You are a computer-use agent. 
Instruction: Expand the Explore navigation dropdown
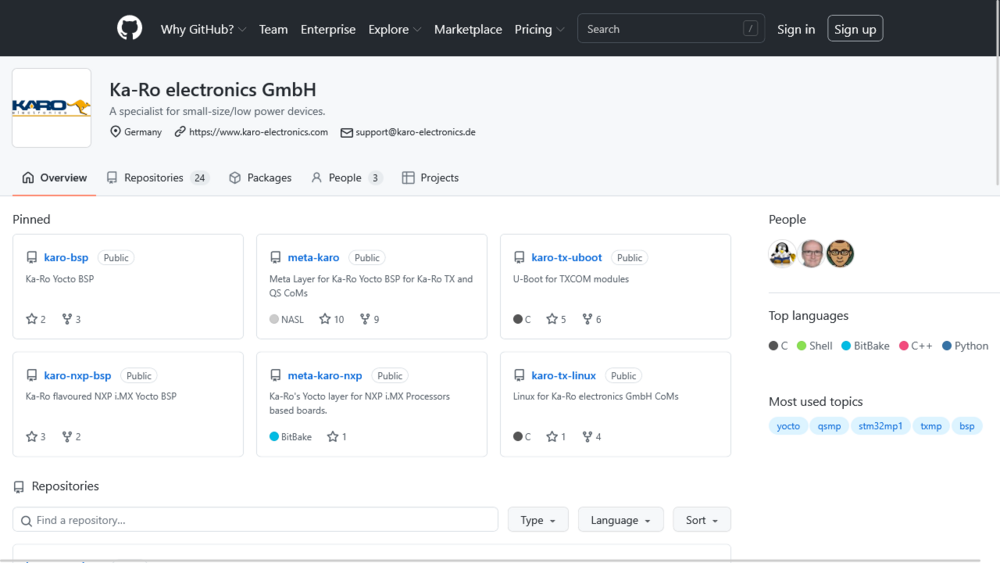pos(394,29)
